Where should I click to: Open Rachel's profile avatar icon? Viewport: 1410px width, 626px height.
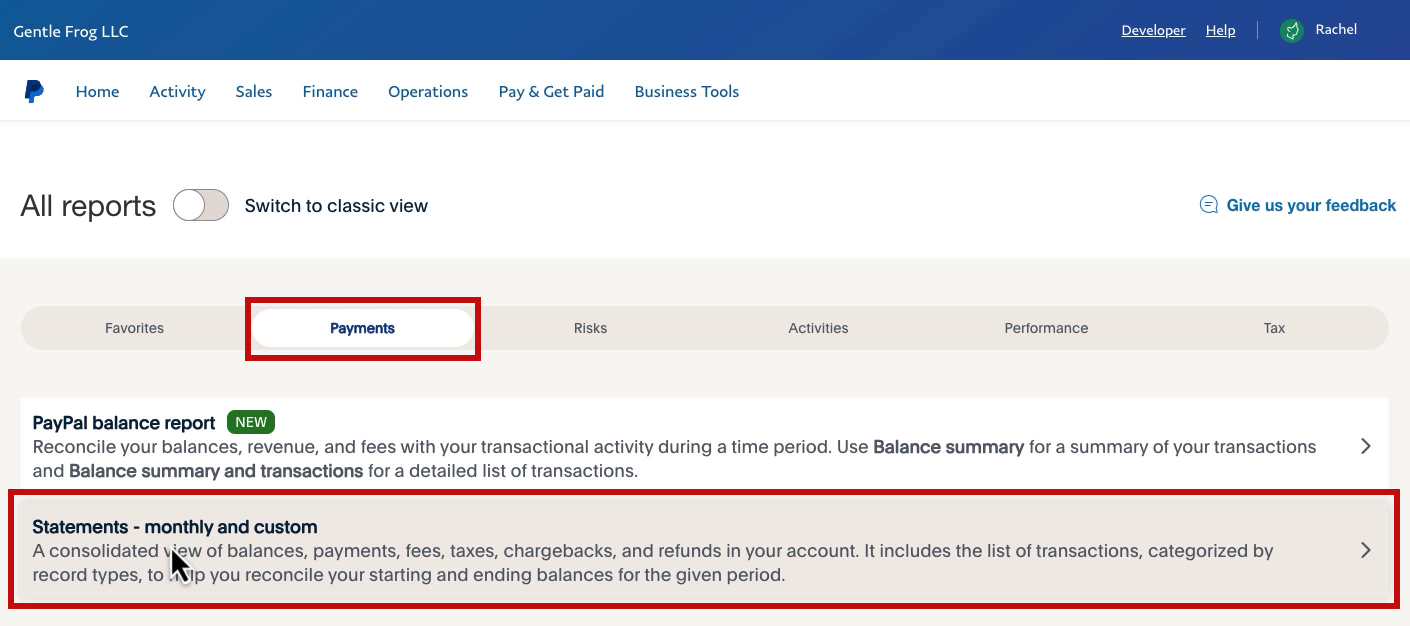click(x=1292, y=31)
